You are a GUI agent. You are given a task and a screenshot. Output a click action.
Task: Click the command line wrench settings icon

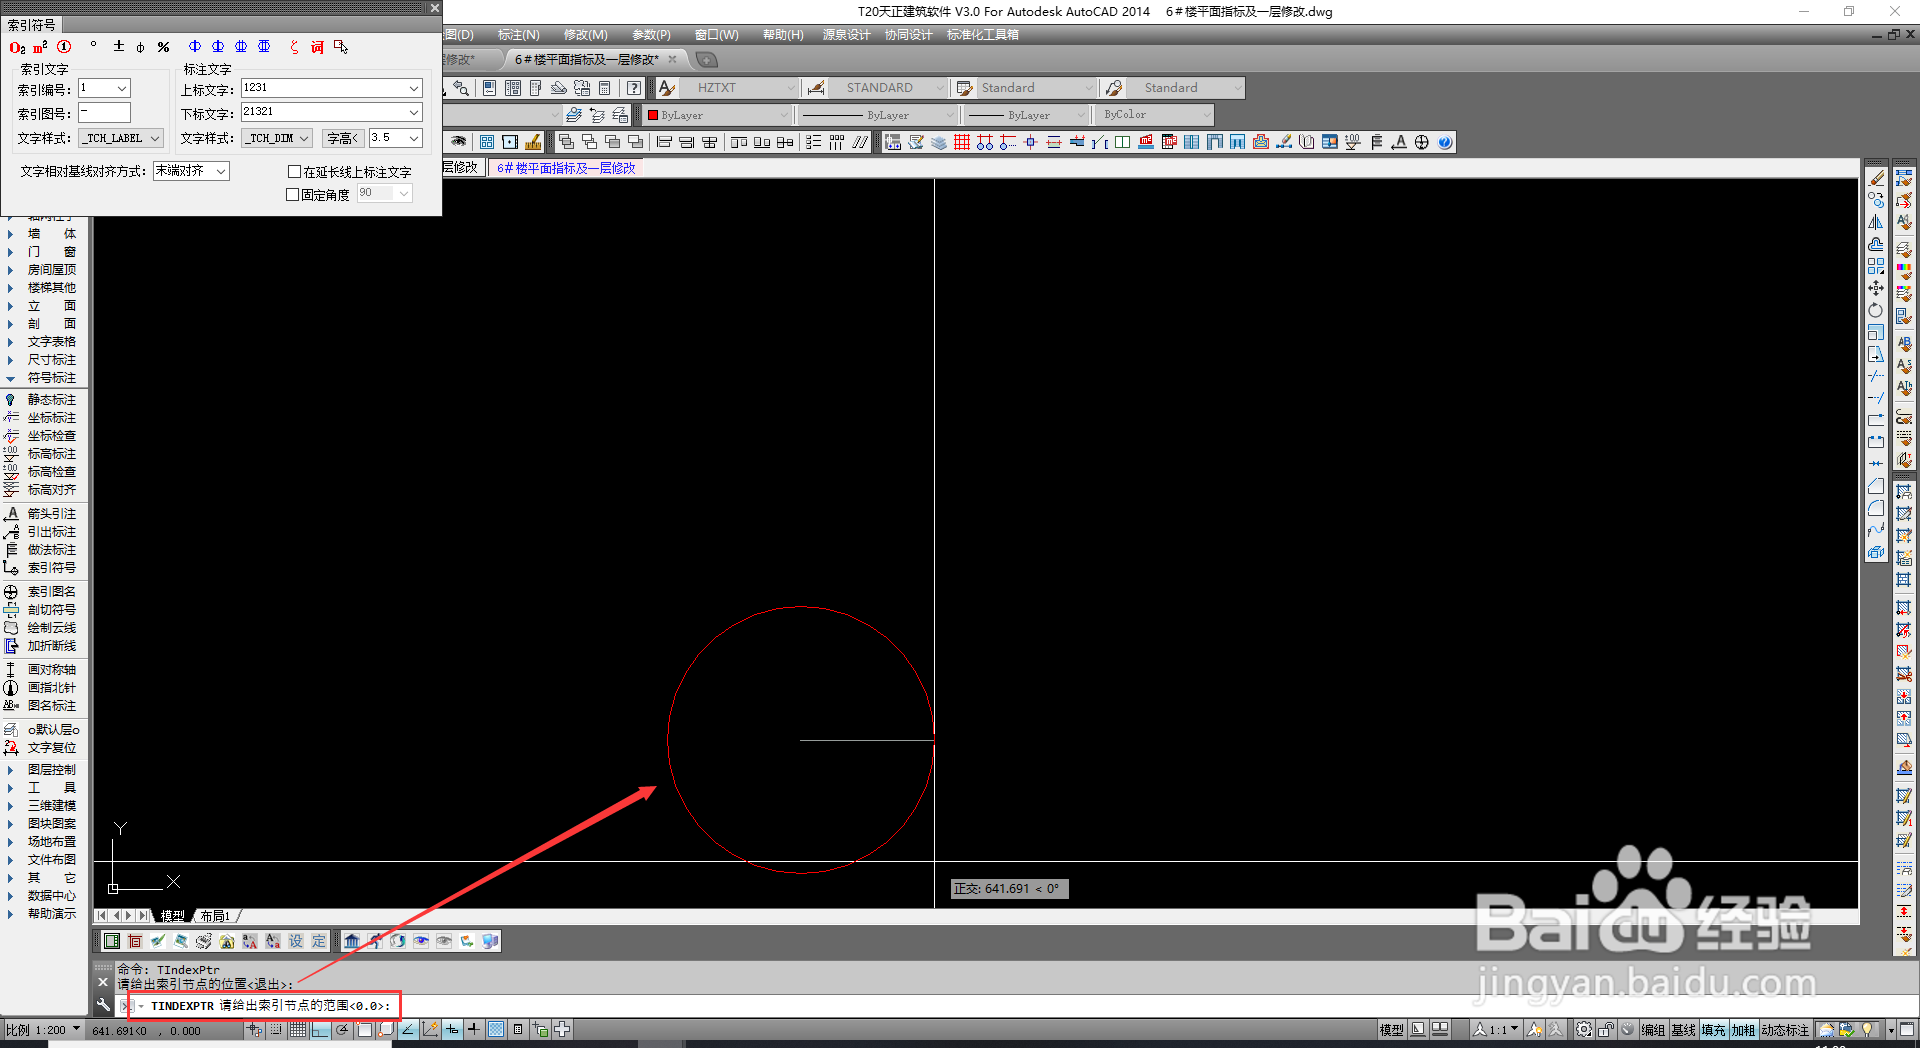click(103, 1005)
